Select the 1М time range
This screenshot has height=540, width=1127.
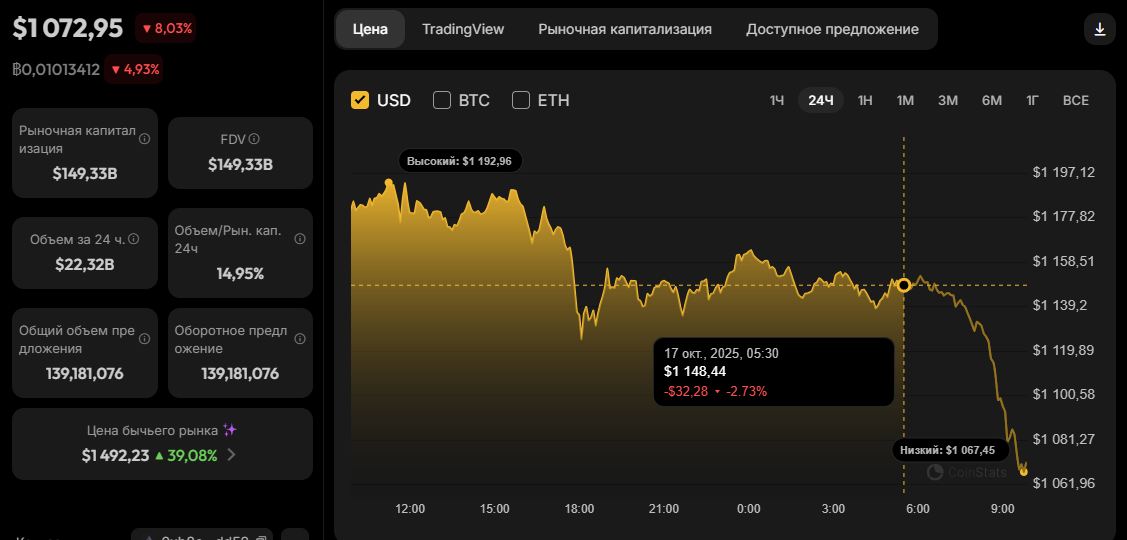tap(905, 100)
